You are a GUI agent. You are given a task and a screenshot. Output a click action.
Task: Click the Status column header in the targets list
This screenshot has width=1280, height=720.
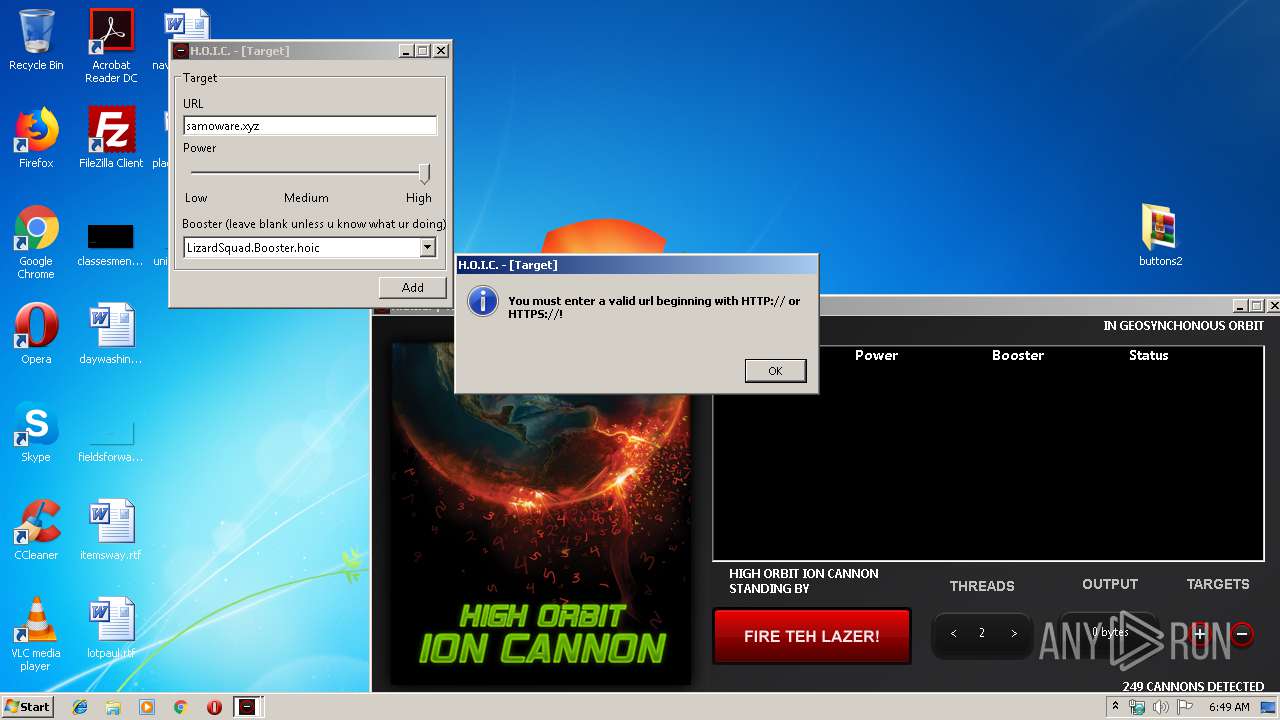pos(1148,355)
